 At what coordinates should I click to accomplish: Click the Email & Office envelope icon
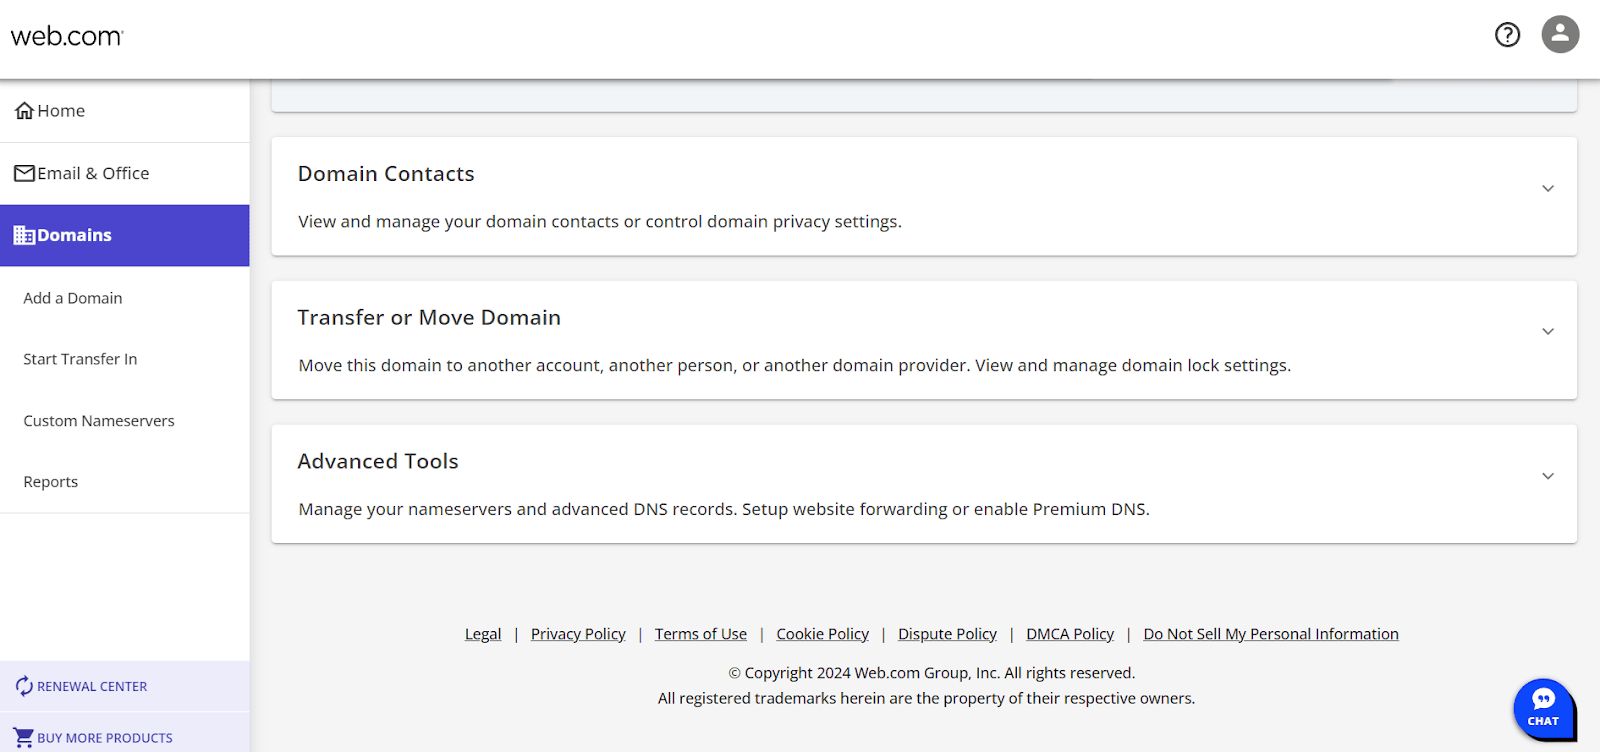click(x=24, y=173)
